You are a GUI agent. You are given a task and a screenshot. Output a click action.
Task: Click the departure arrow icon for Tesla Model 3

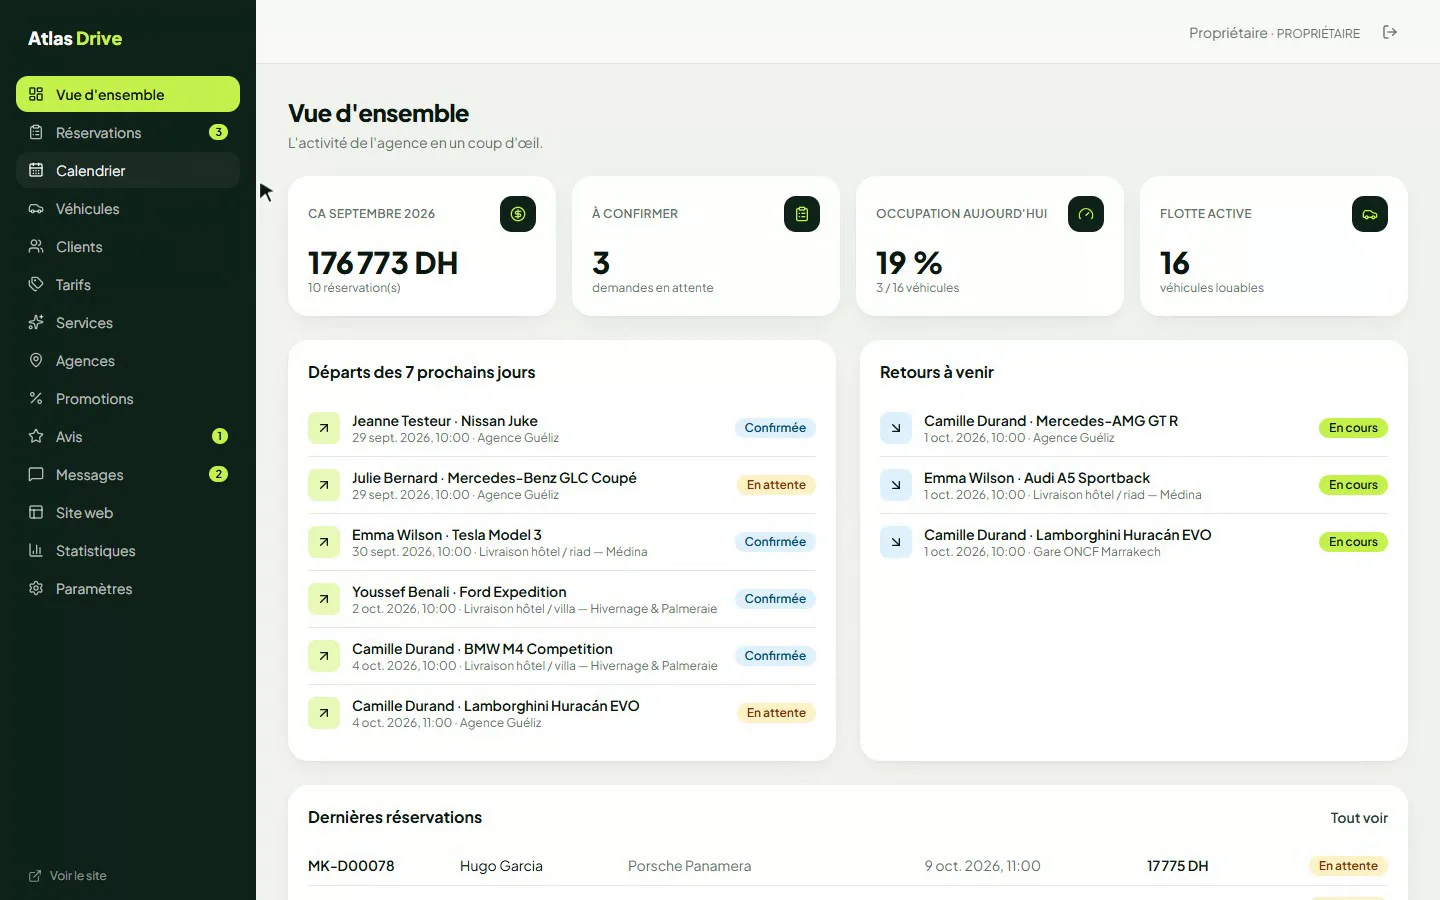pos(324,542)
